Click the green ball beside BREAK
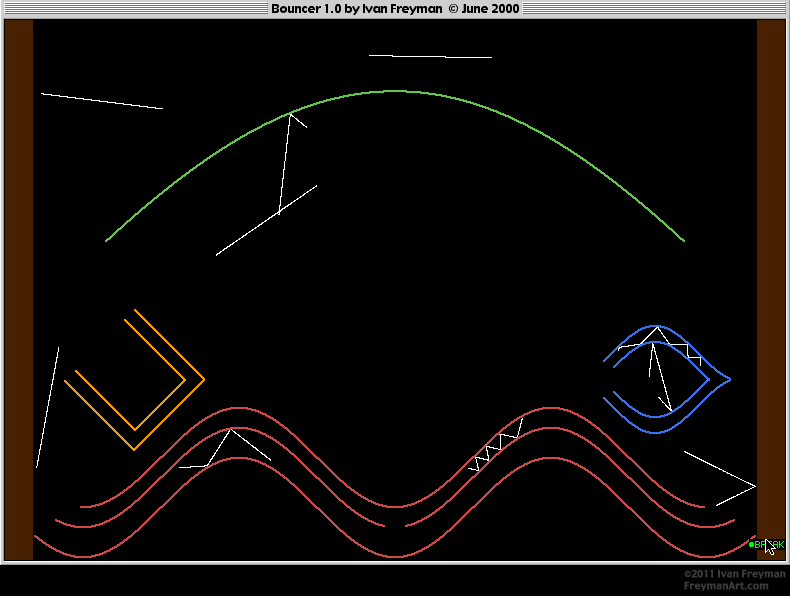Viewport: 790px width, 596px height. (x=751, y=545)
